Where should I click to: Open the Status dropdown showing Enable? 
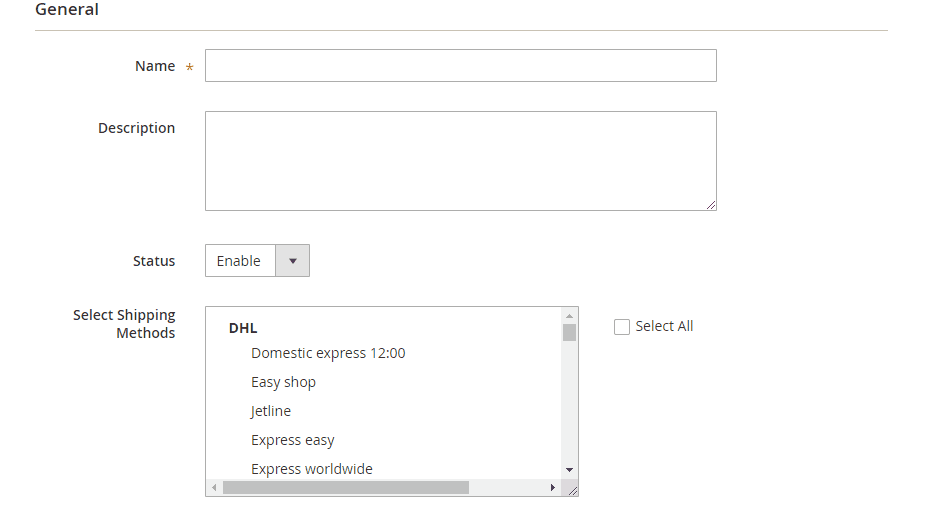pos(257,261)
